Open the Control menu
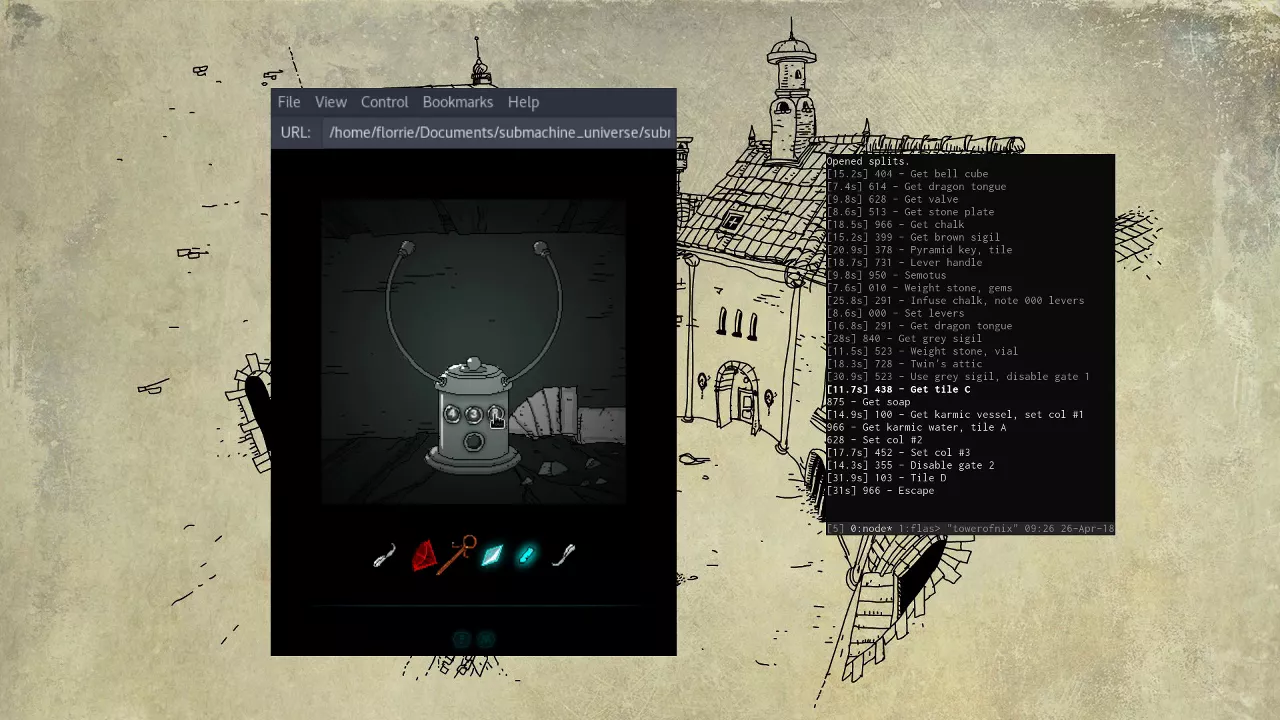This screenshot has height=720, width=1280. 385,102
